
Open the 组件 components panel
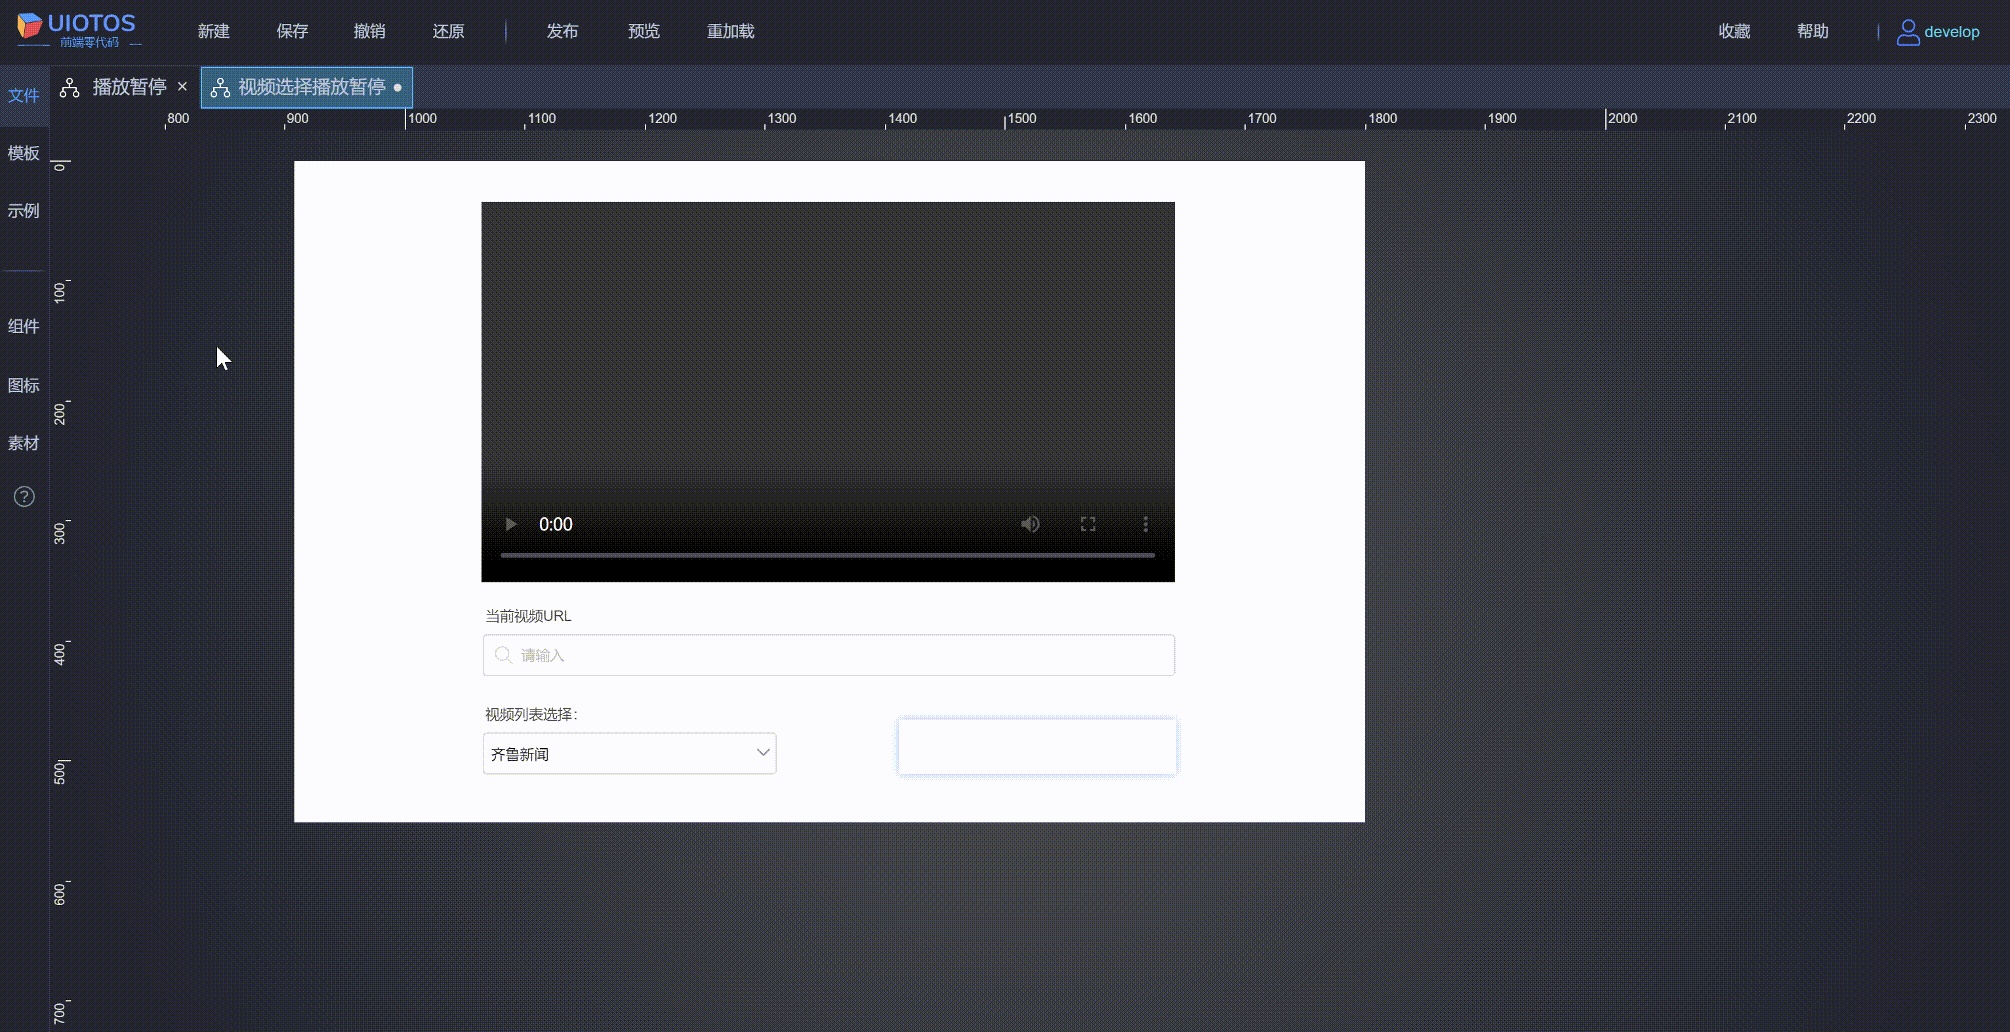coord(24,326)
